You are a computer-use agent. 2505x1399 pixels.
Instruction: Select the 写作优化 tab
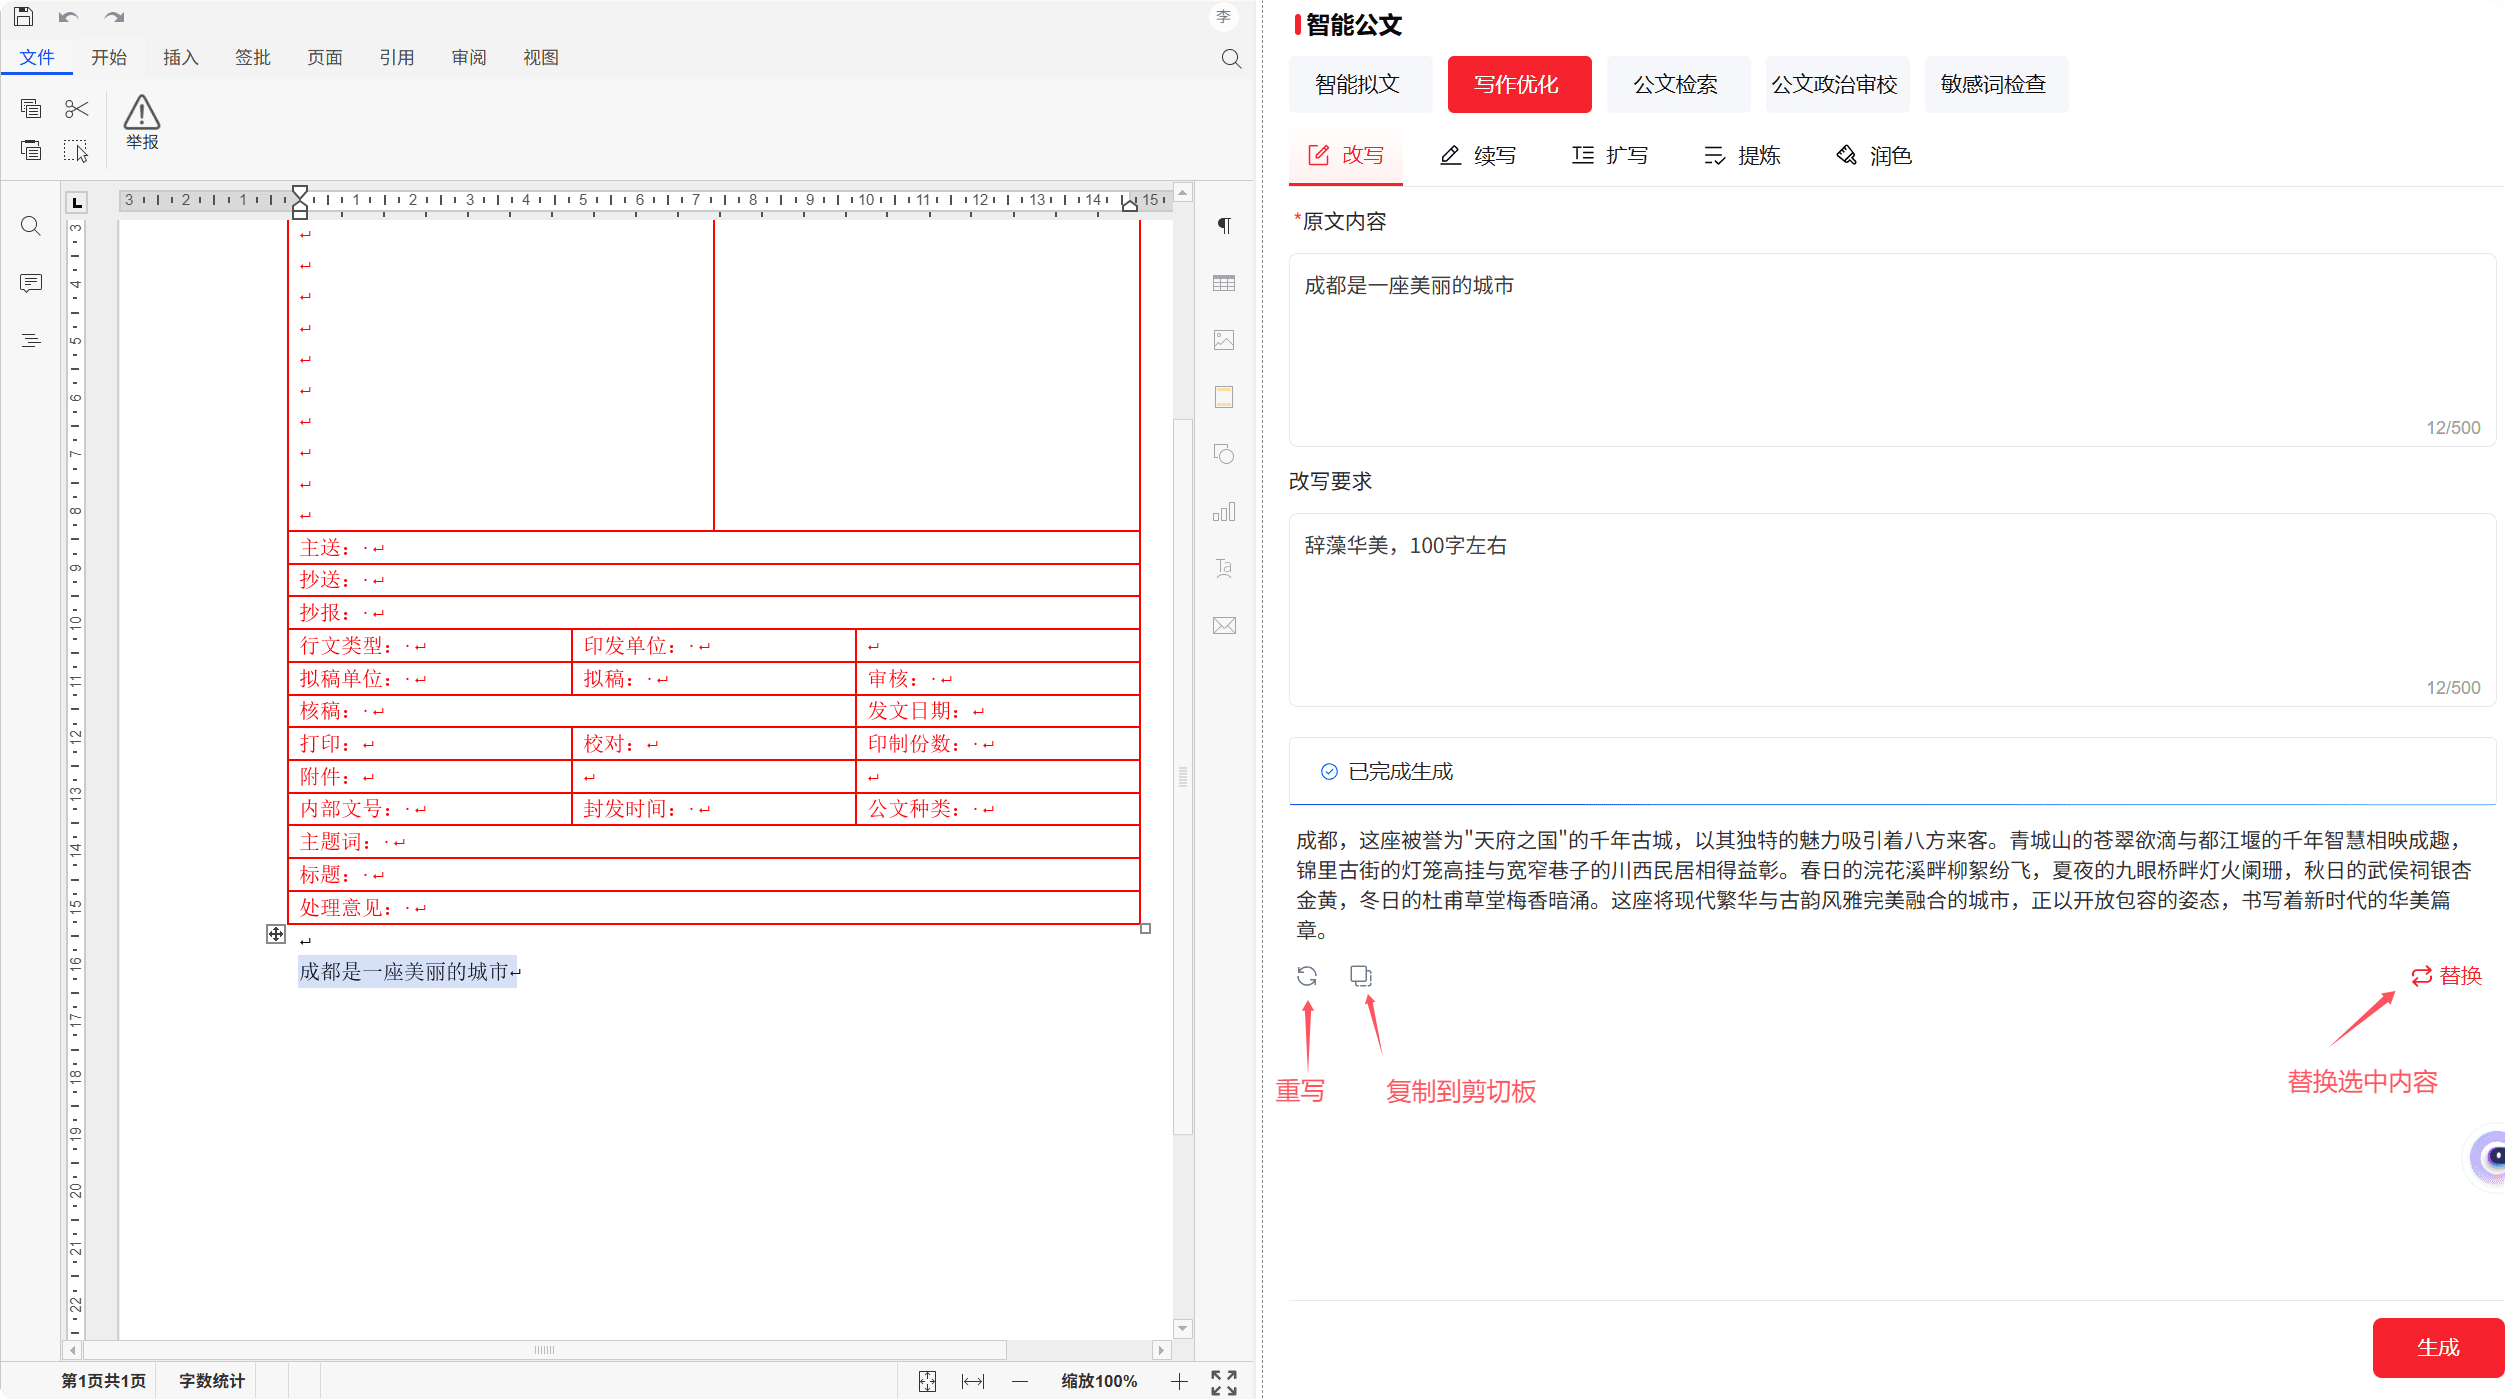pyautogui.click(x=1519, y=84)
